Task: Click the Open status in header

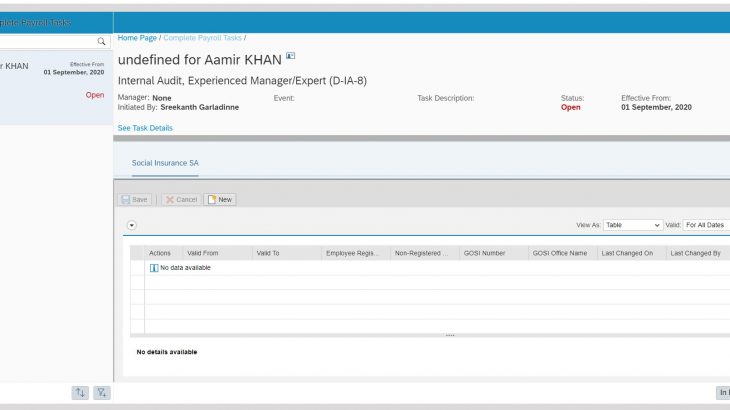Action: point(570,108)
